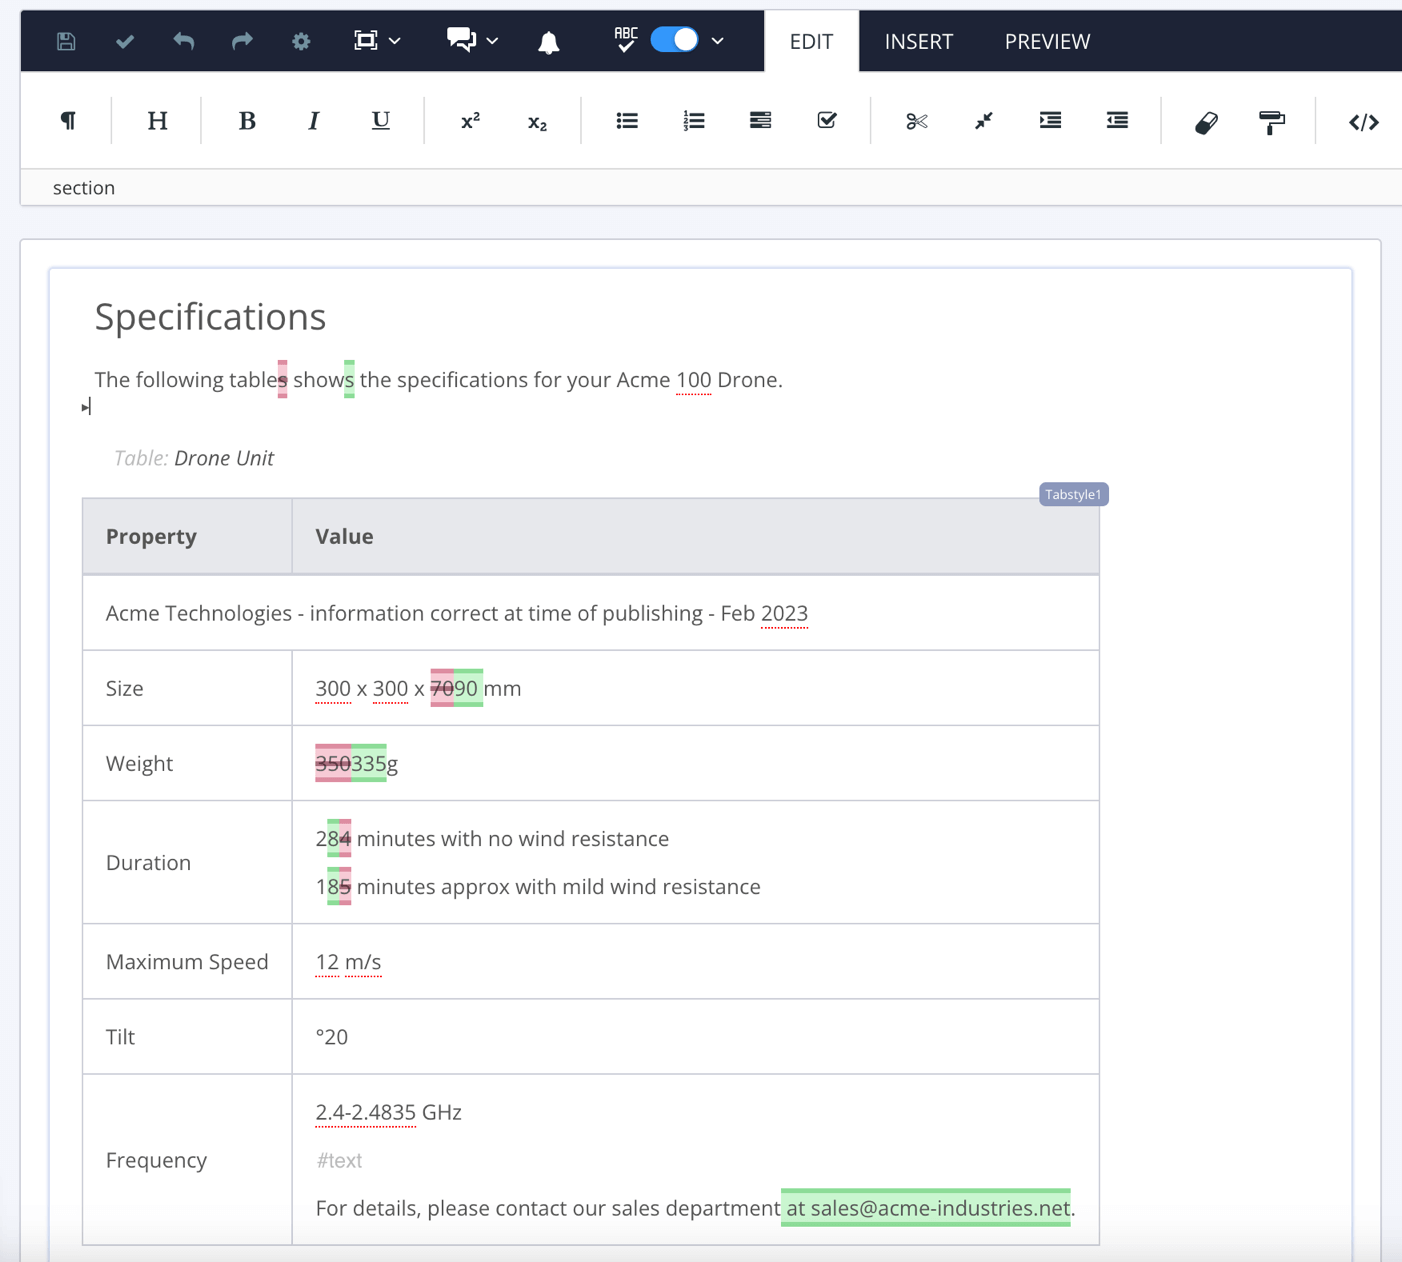Toggle paragraph mark visibility
Viewport: 1402px width, 1262px height.
[x=68, y=120]
